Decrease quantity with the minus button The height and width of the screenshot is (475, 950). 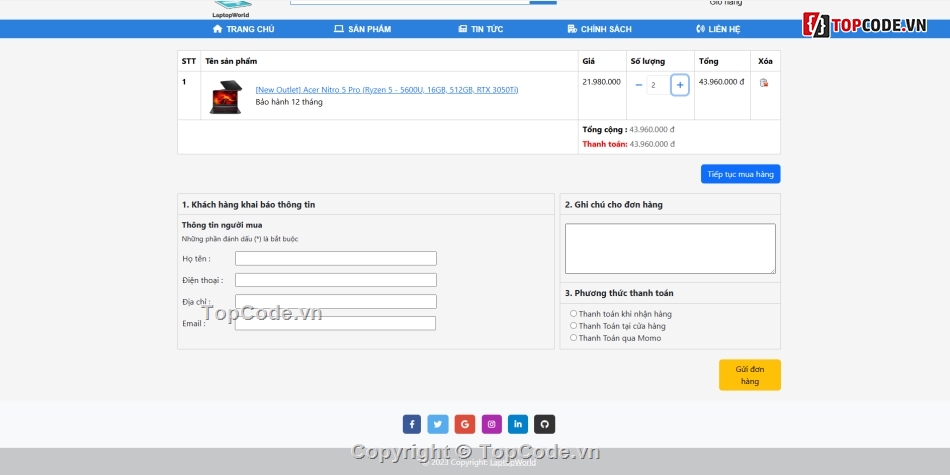coord(639,85)
